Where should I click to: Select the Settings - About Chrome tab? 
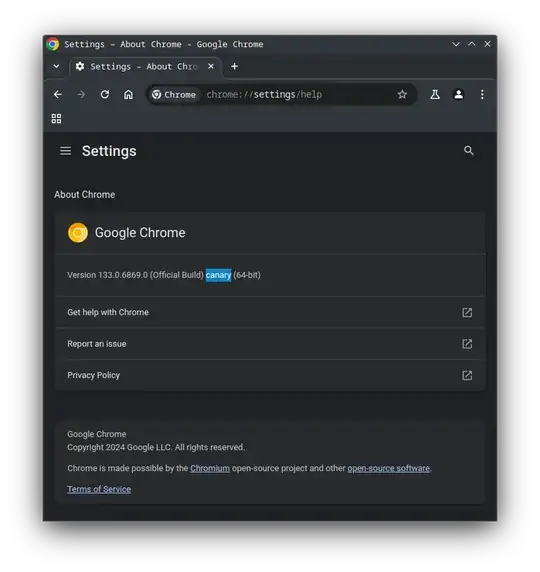[x=145, y=67]
